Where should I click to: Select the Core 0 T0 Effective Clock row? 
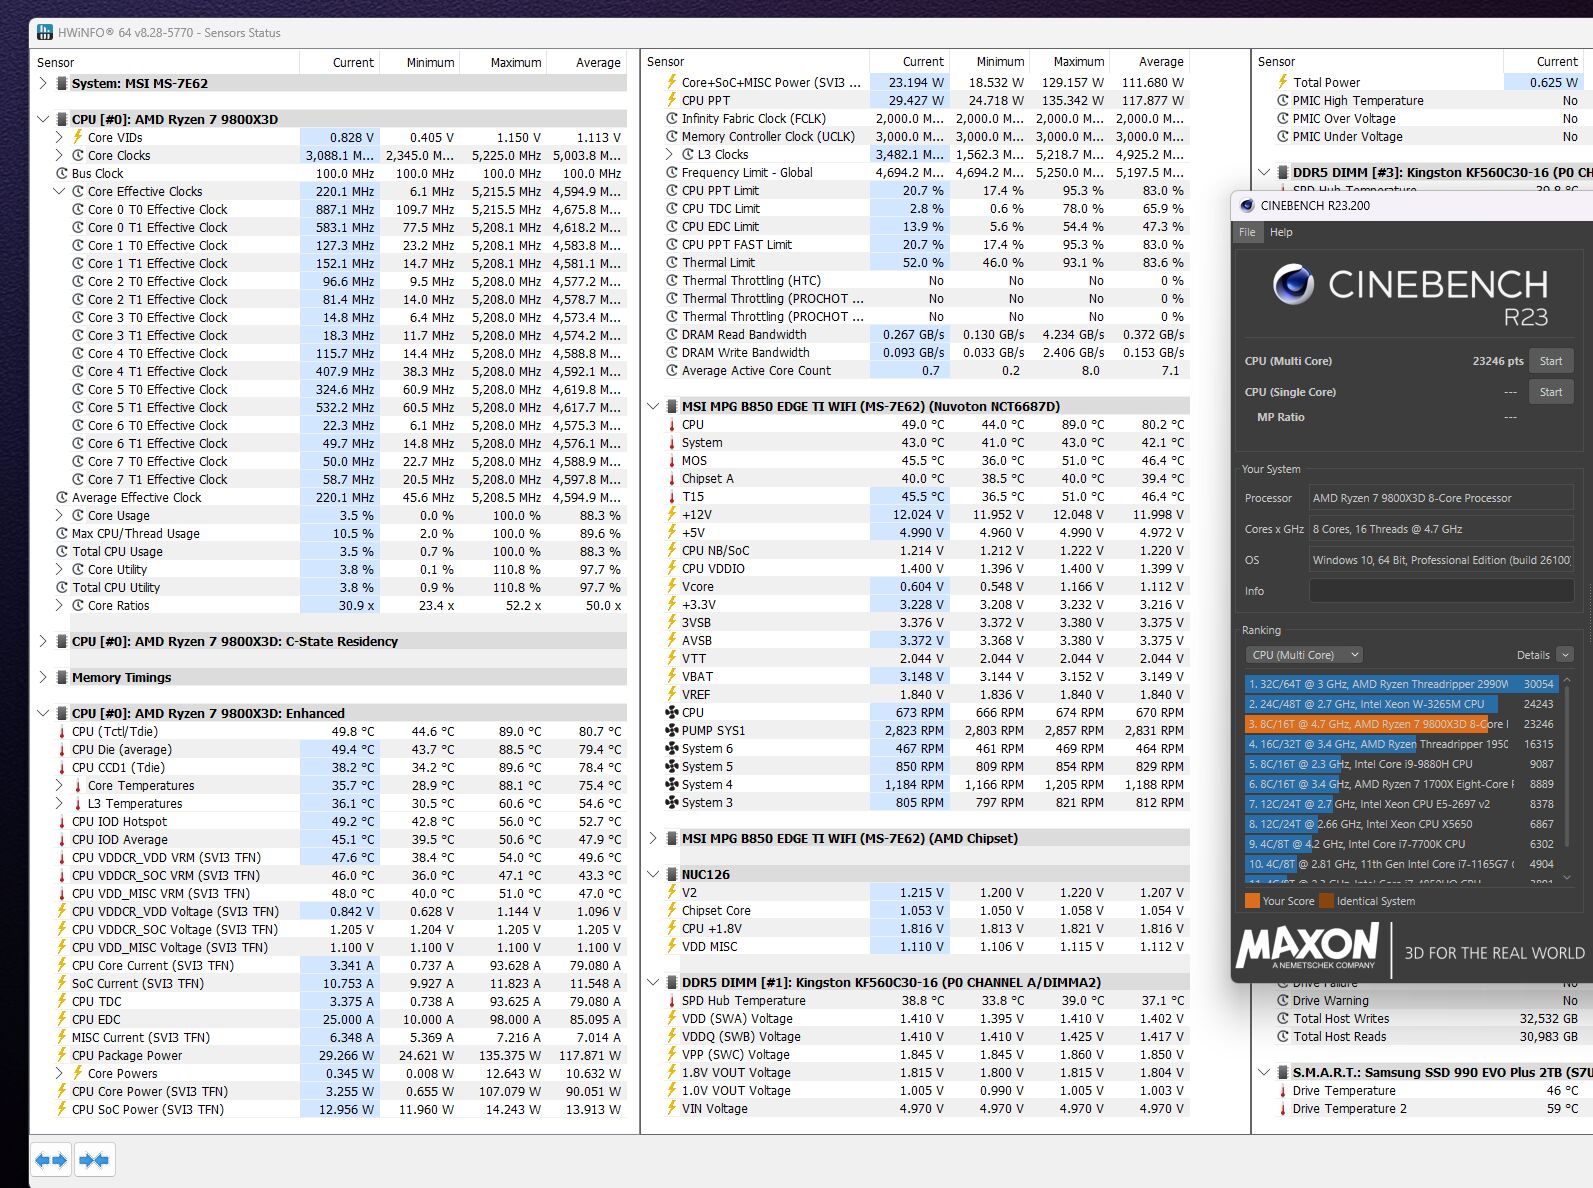pyautogui.click(x=329, y=209)
